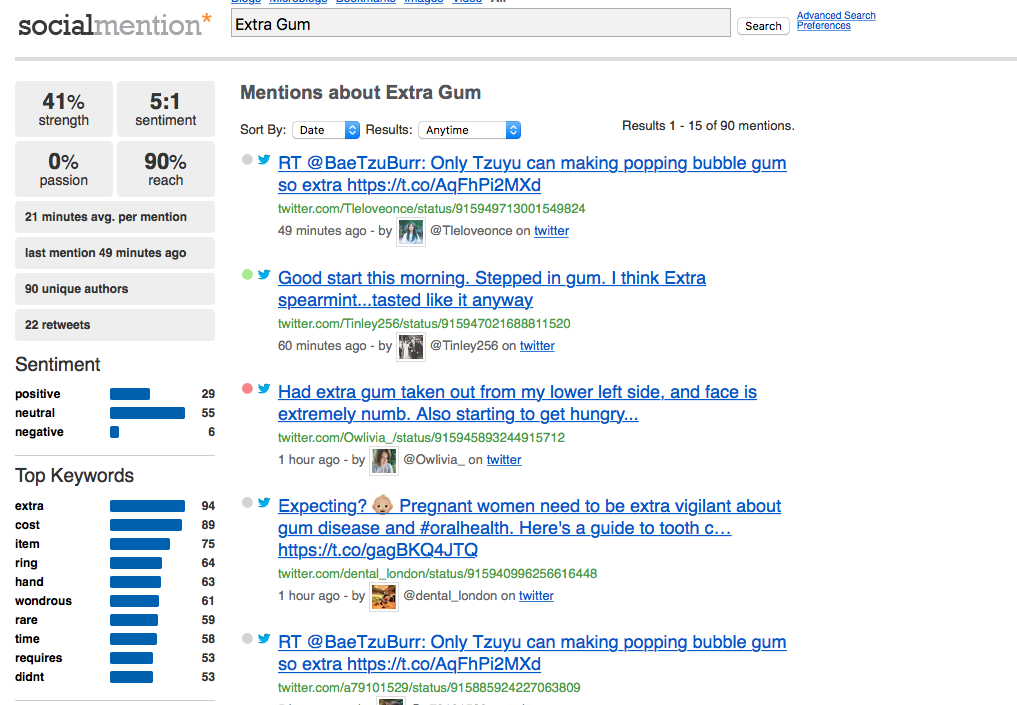Viewport: 1017px width, 705px height.
Task: Click the negative sentiment bar
Action: click(114, 432)
